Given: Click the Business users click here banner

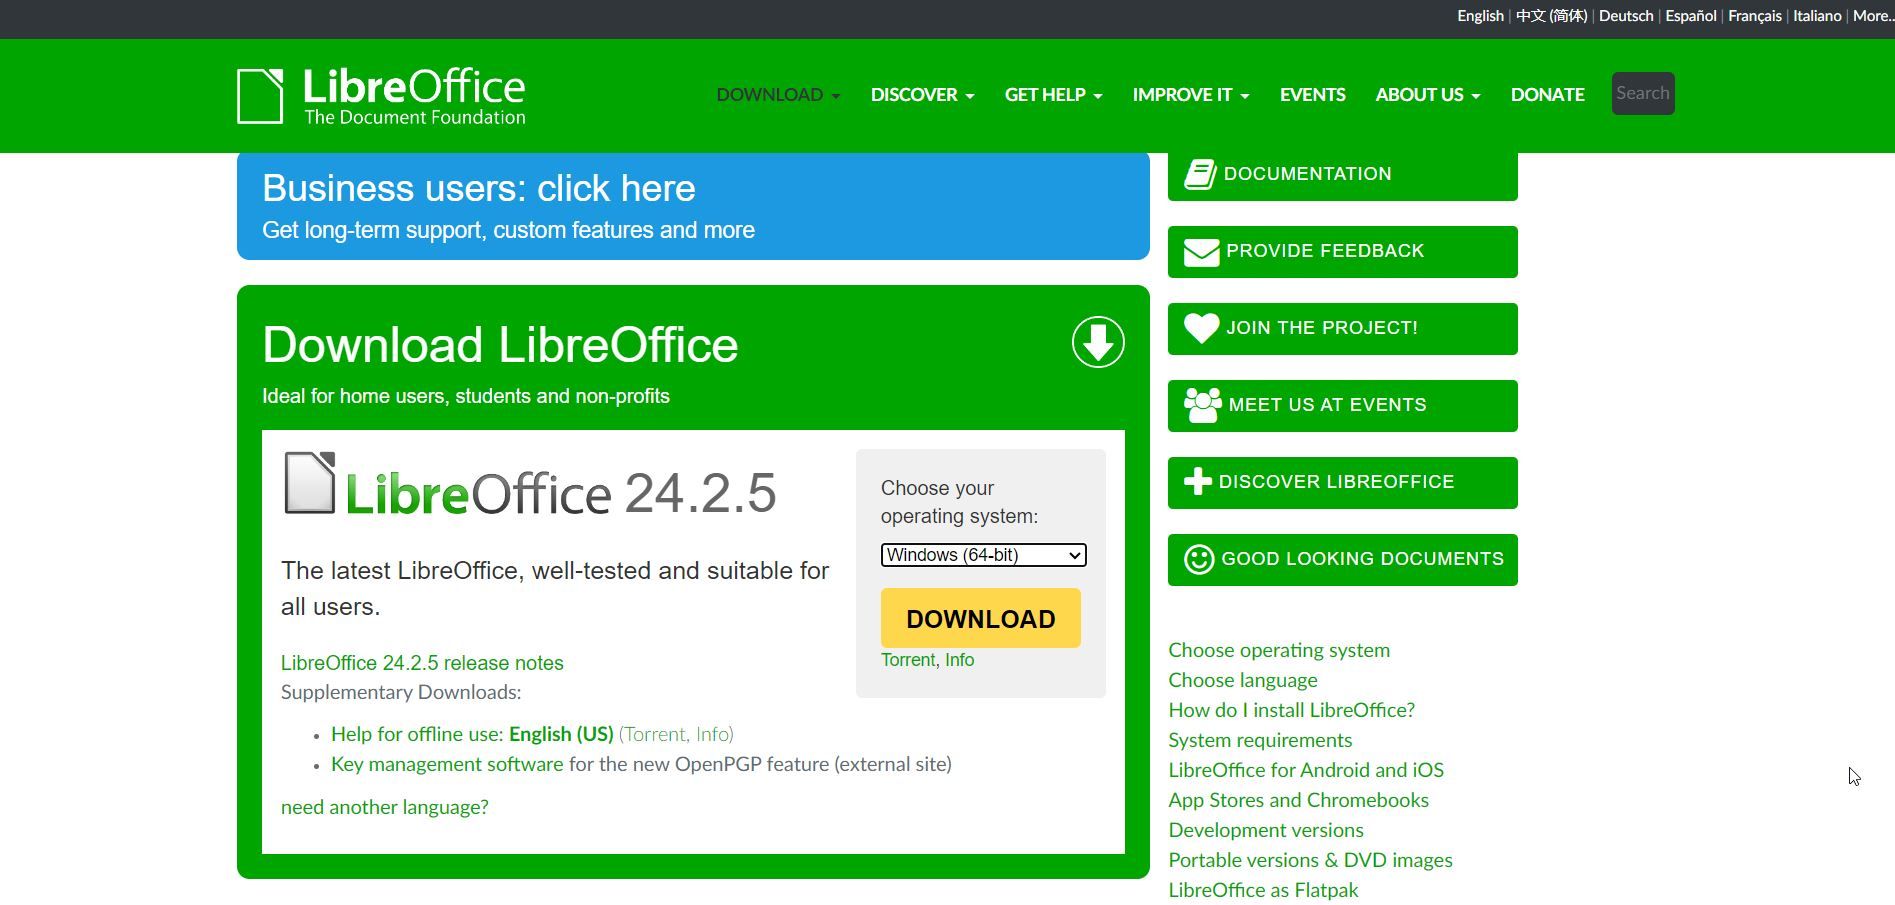Looking at the screenshot, I should tap(693, 207).
